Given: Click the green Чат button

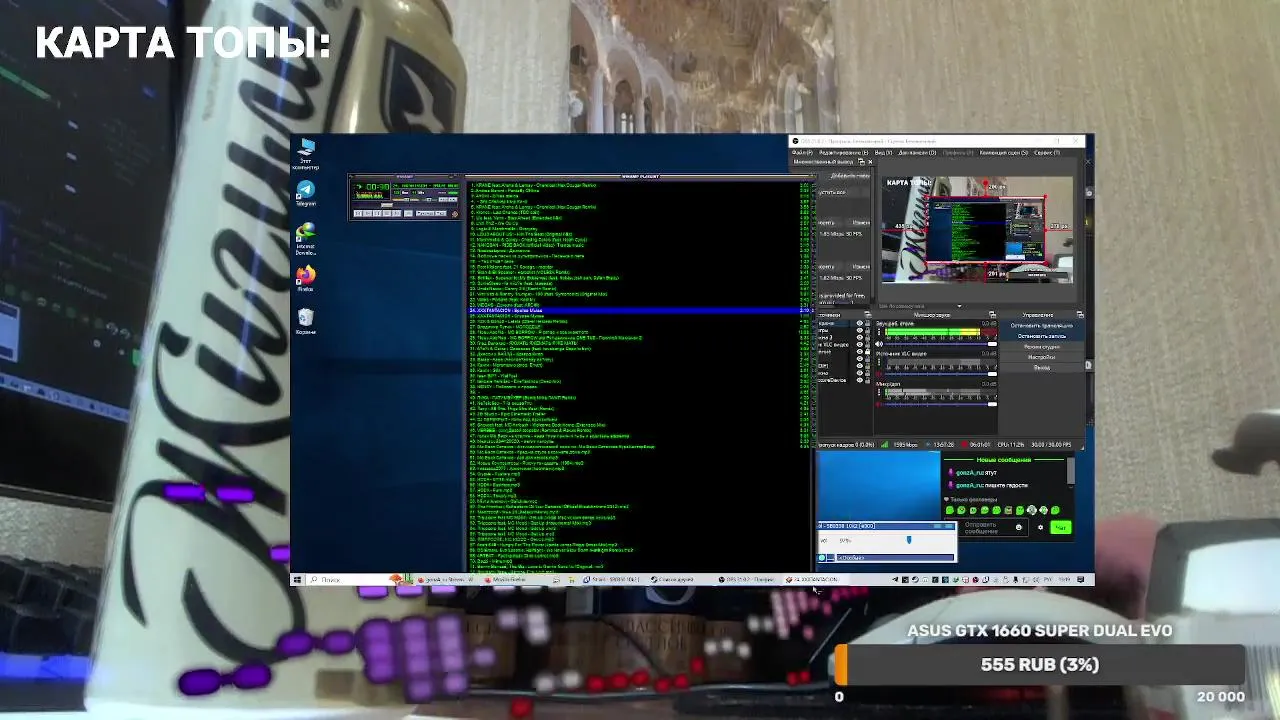Looking at the screenshot, I should point(1060,527).
